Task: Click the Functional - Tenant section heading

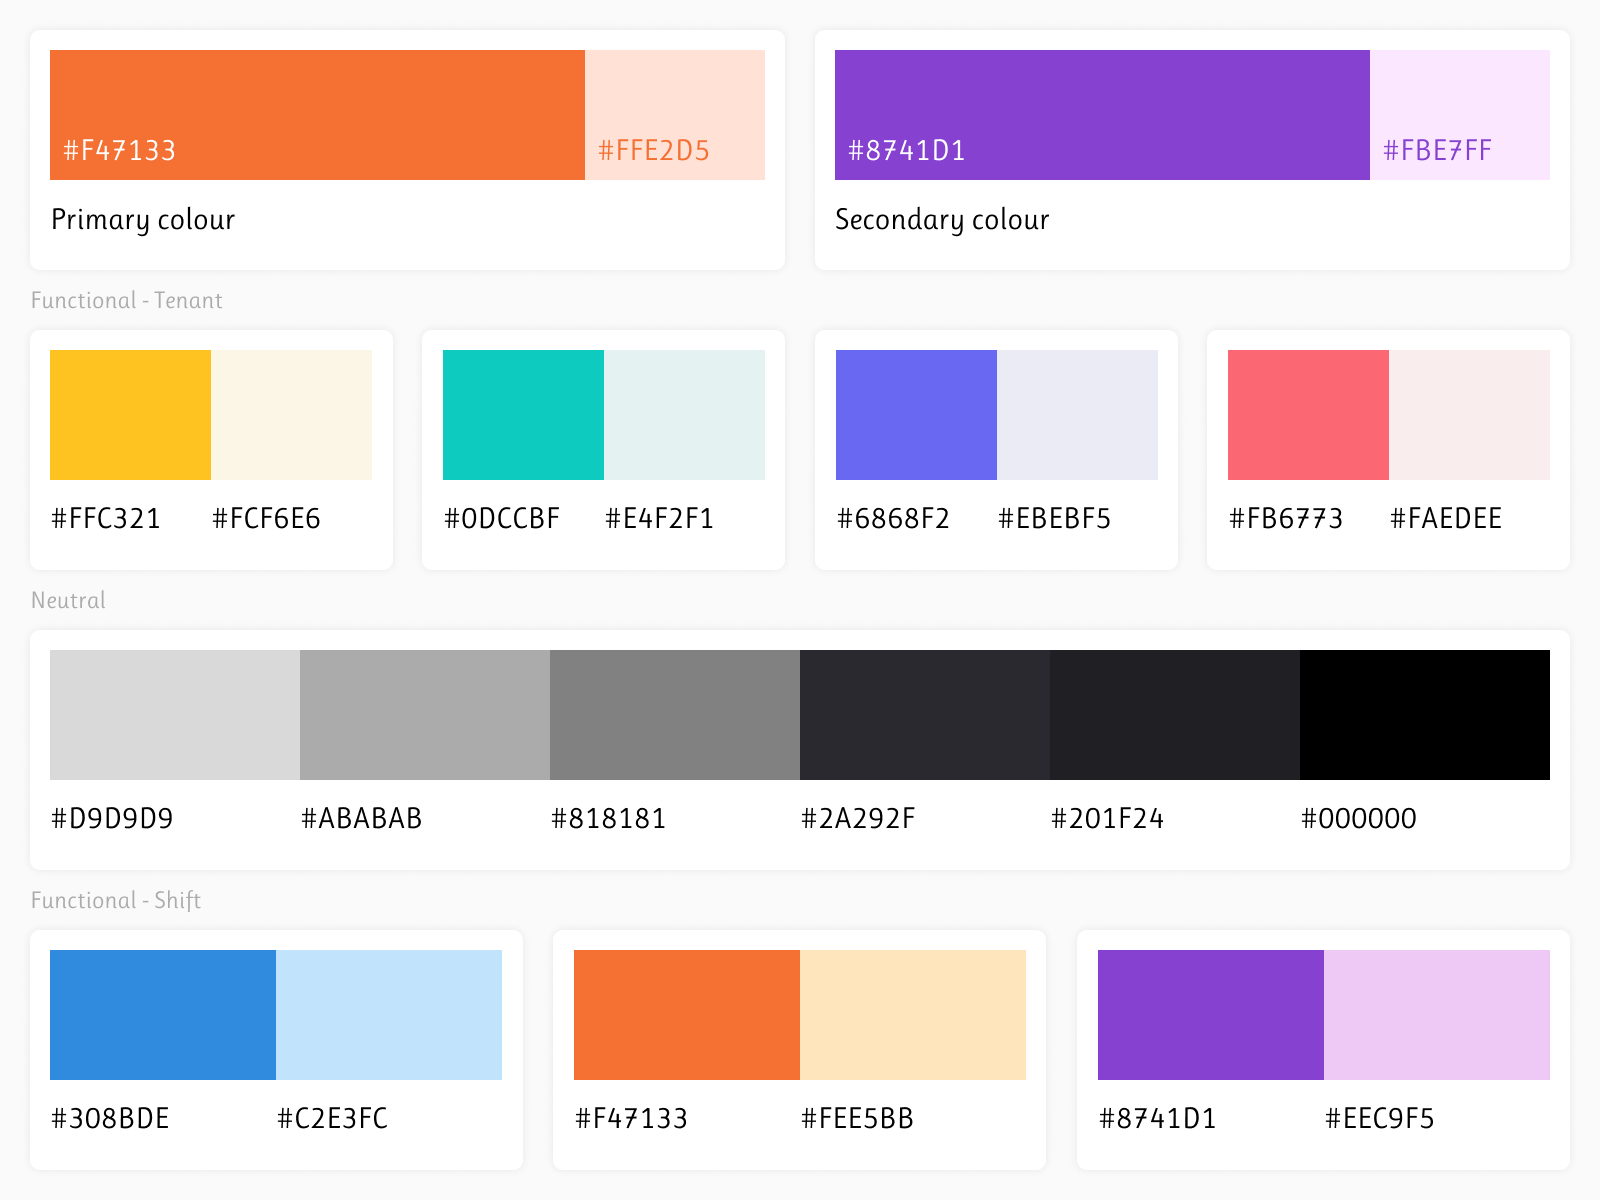Action: pyautogui.click(x=127, y=300)
